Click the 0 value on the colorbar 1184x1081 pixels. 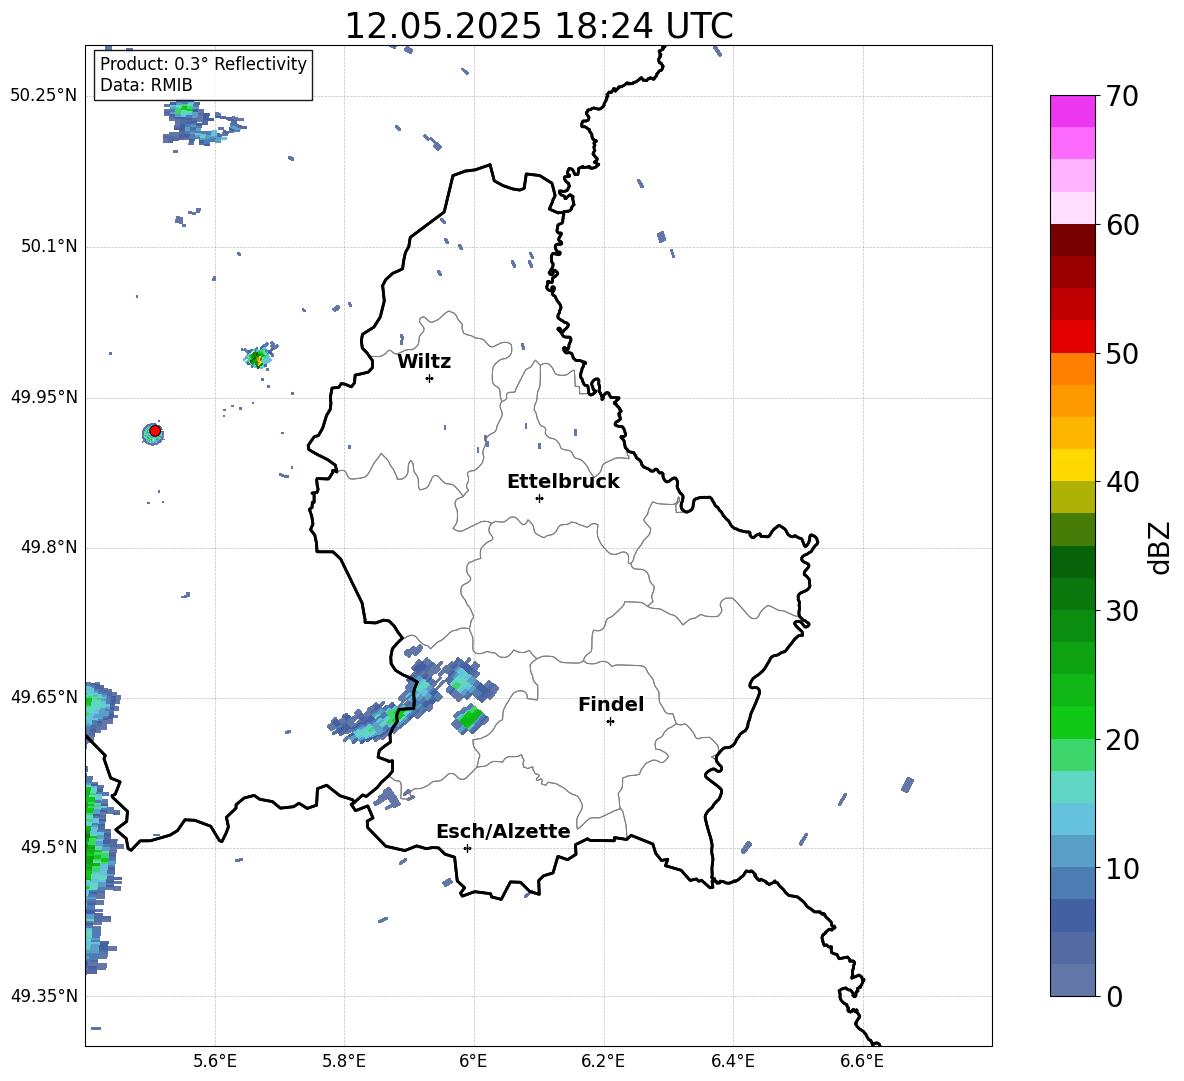(1115, 997)
